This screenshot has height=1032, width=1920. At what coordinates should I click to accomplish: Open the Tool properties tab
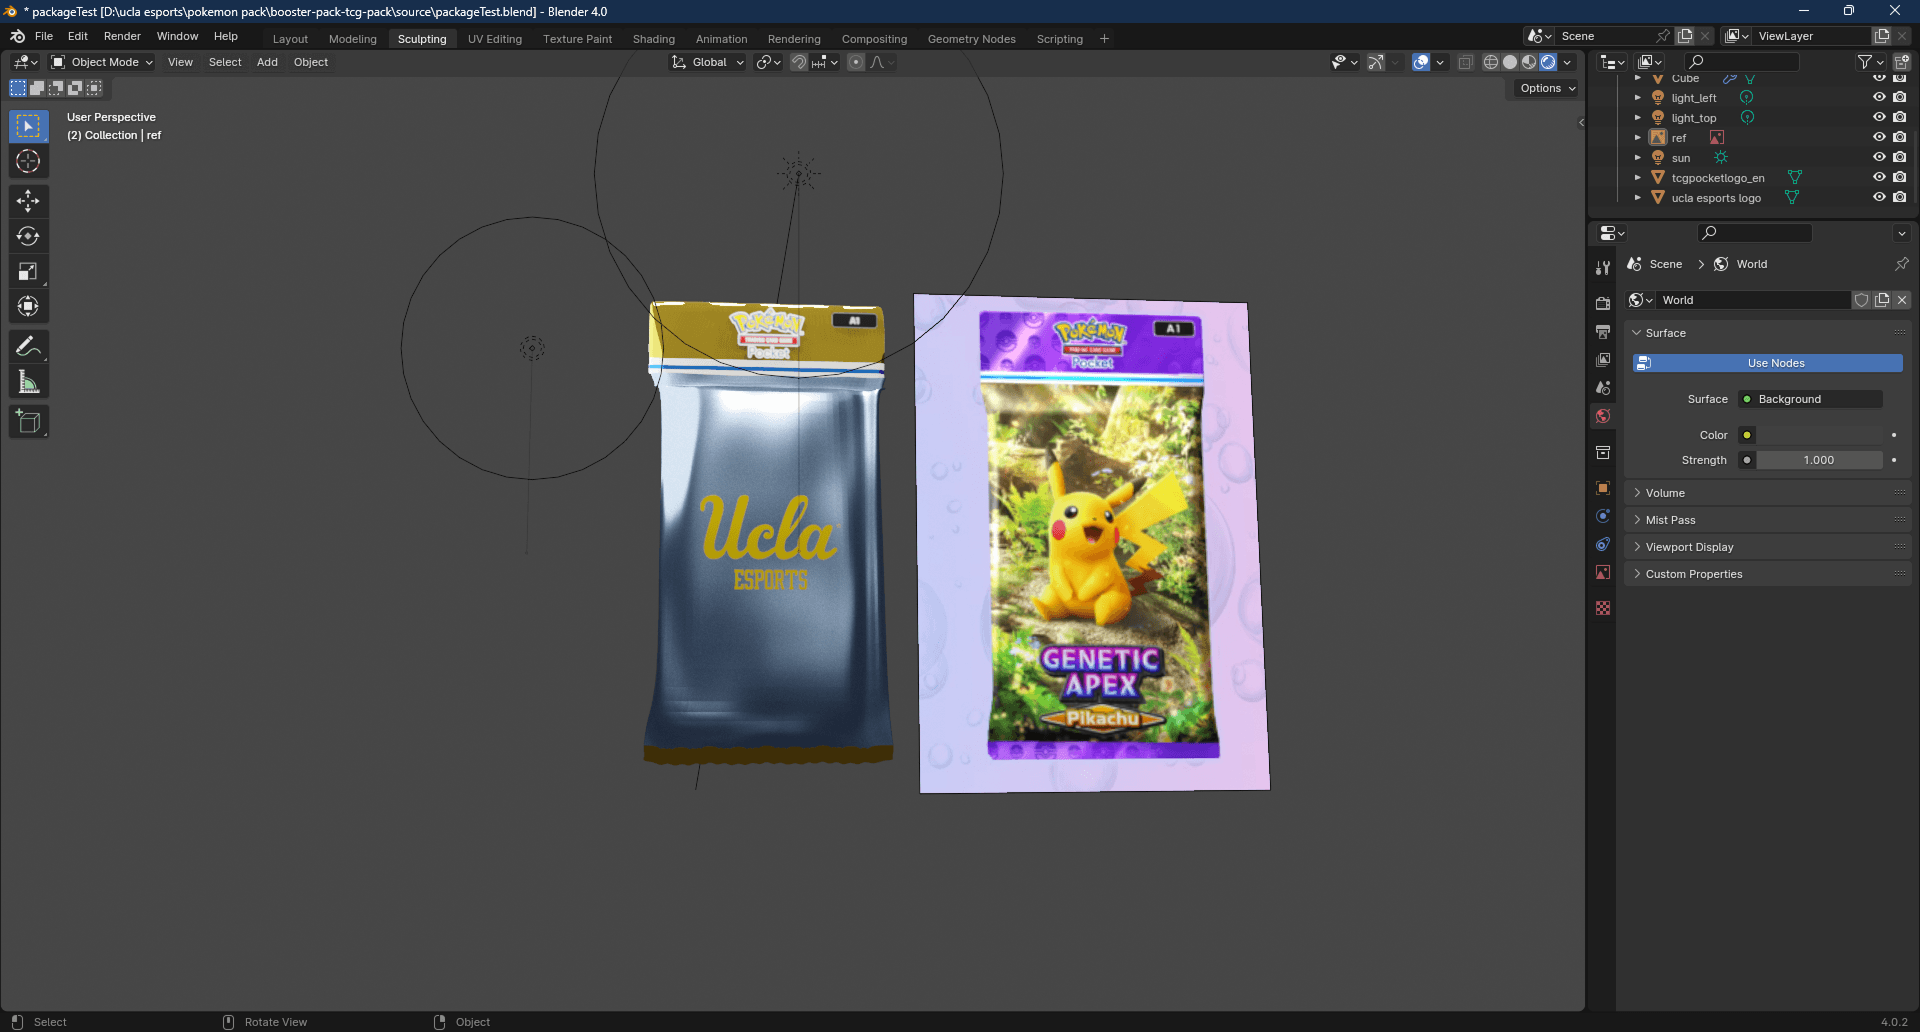pos(1603,268)
